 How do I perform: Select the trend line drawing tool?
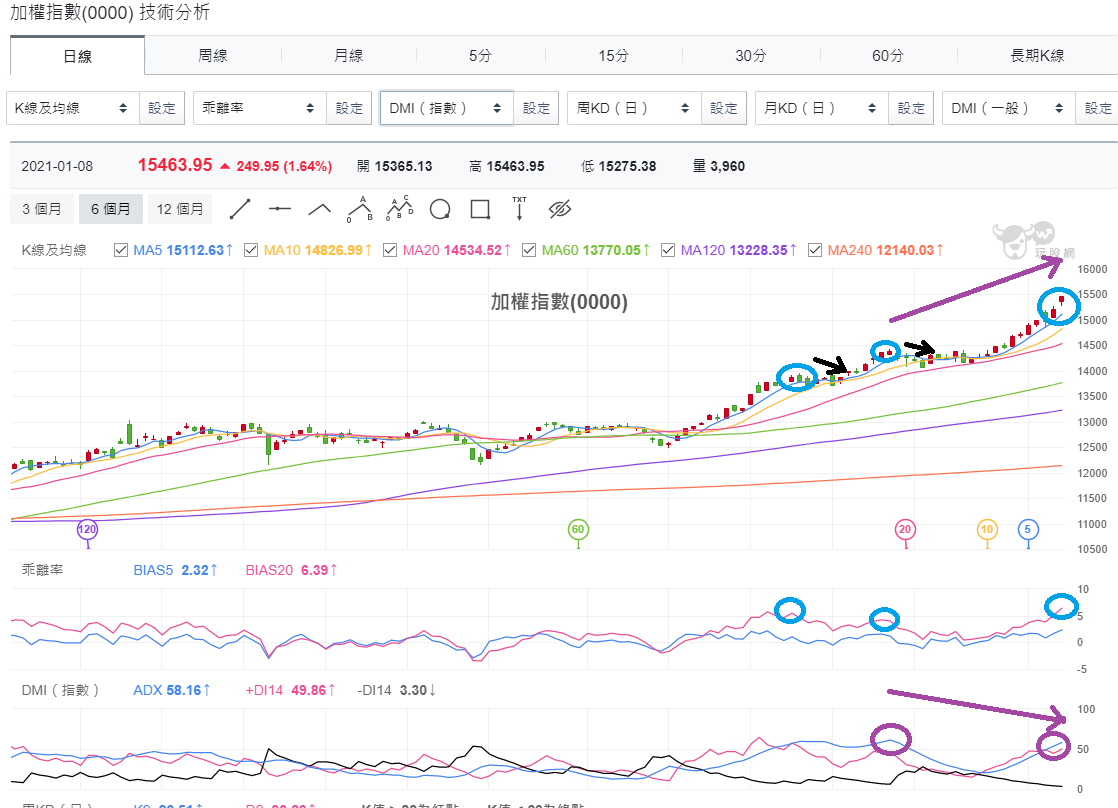[x=240, y=209]
